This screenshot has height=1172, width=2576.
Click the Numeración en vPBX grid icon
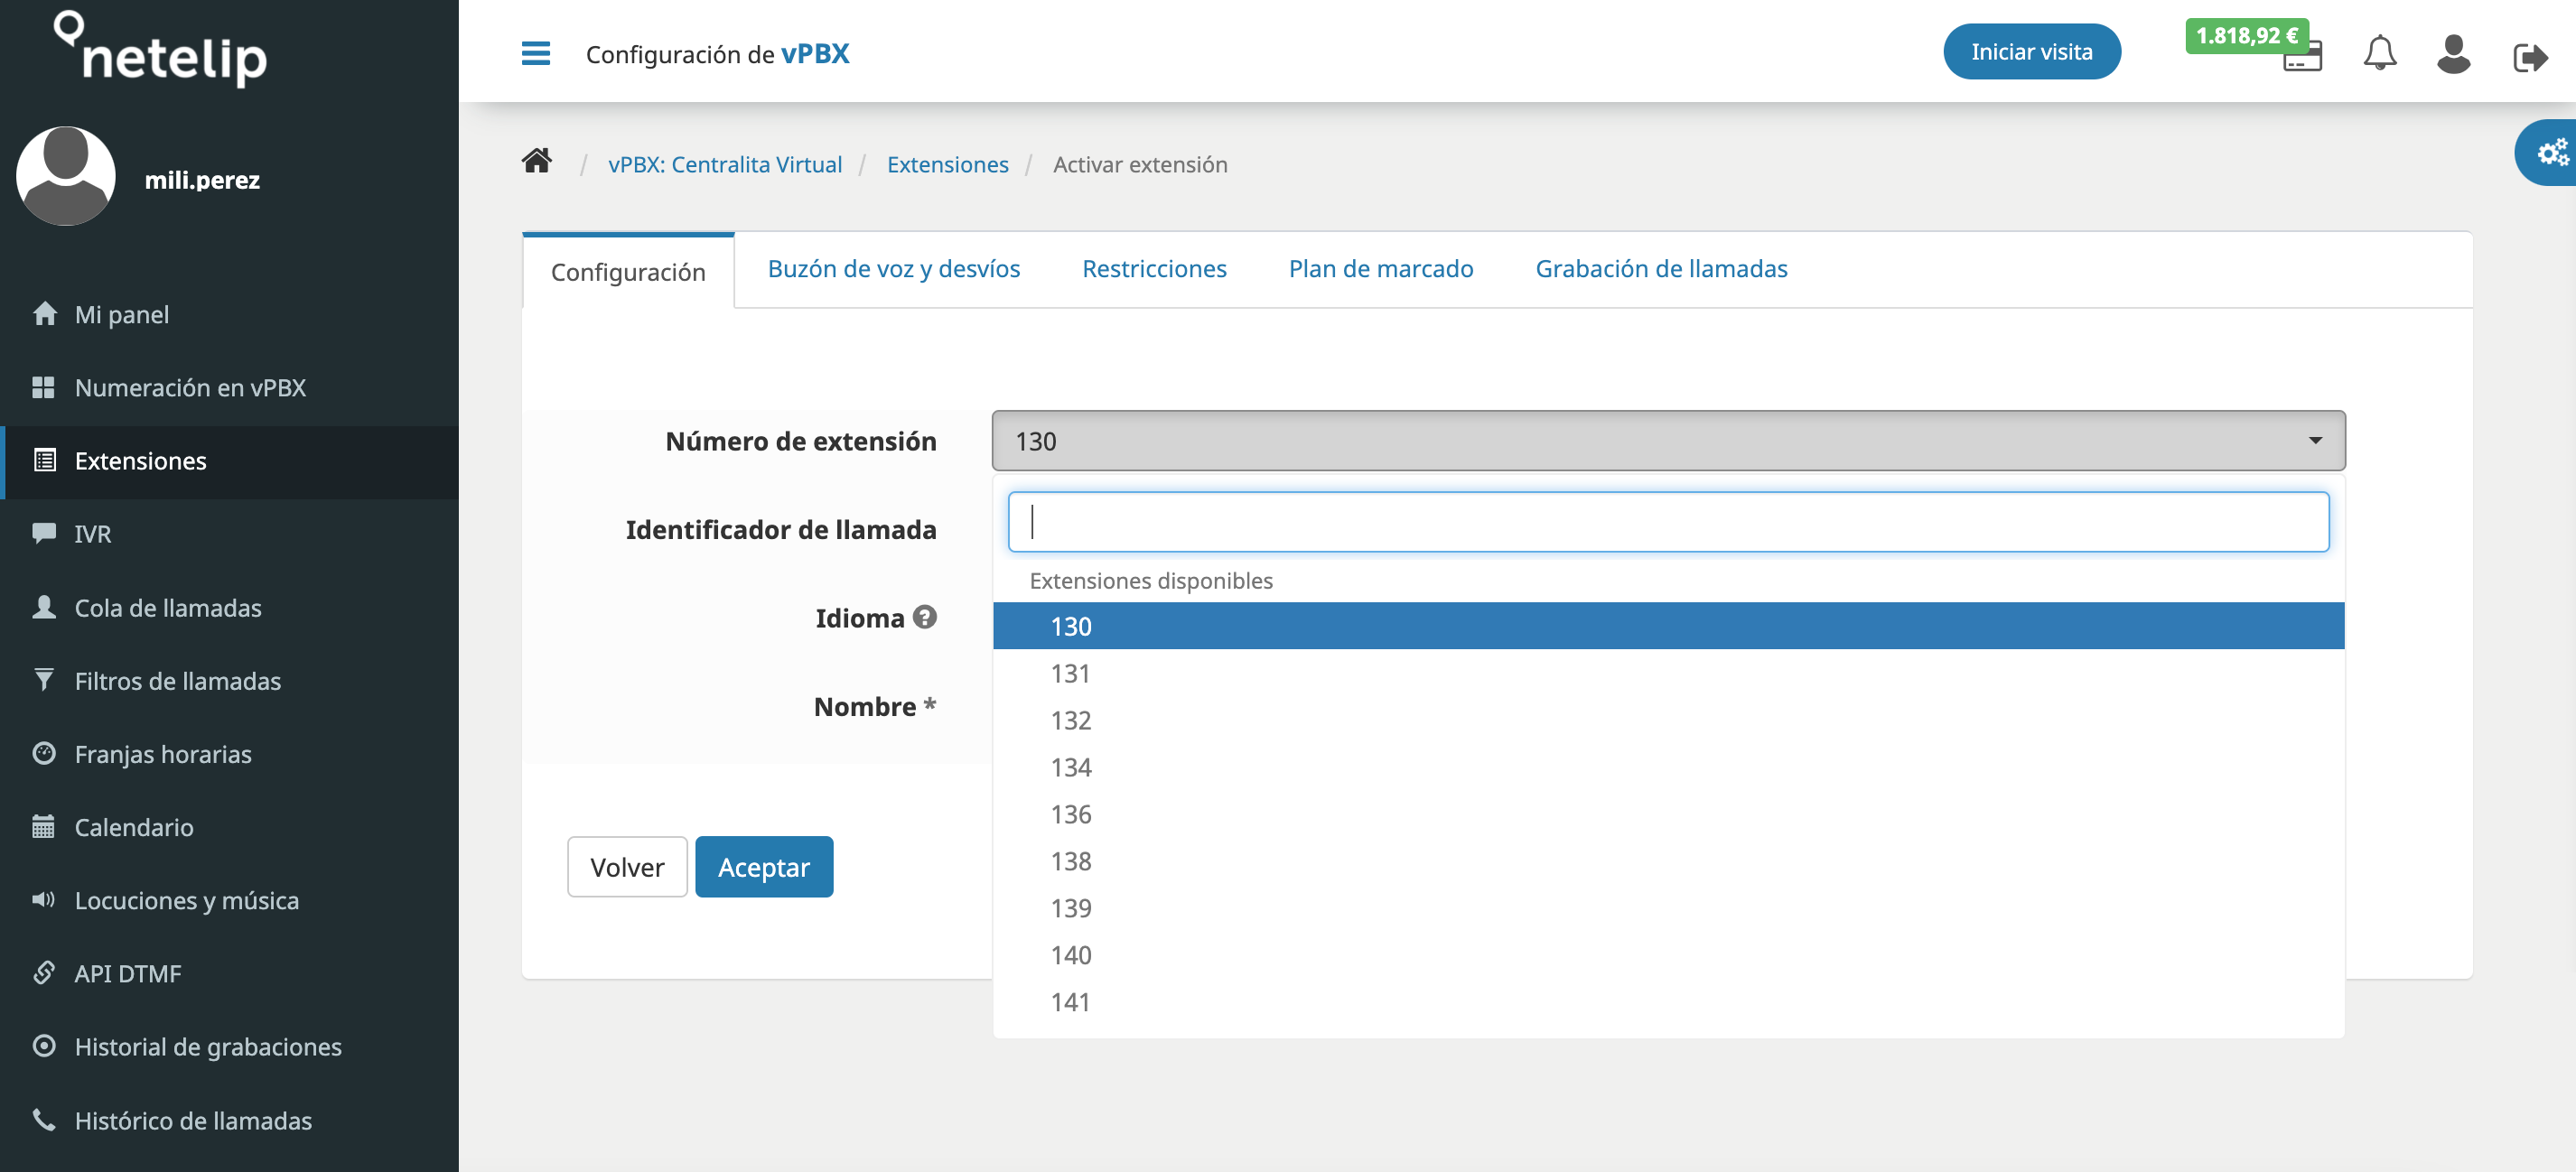click(x=43, y=387)
